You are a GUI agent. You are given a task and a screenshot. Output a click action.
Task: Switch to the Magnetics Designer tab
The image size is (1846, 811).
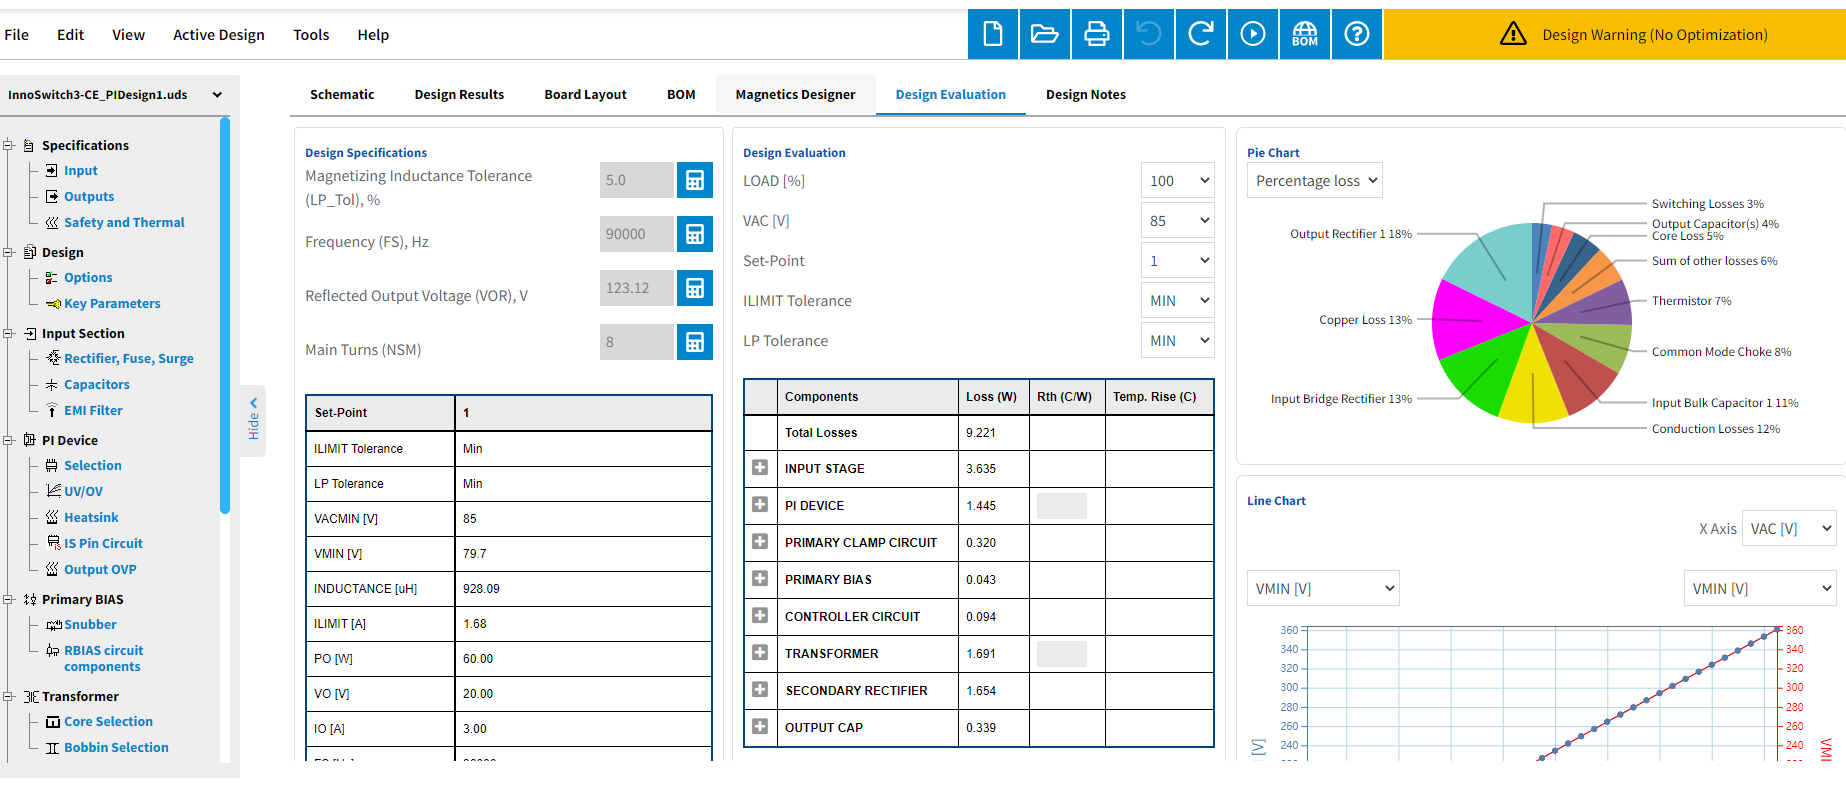click(795, 94)
